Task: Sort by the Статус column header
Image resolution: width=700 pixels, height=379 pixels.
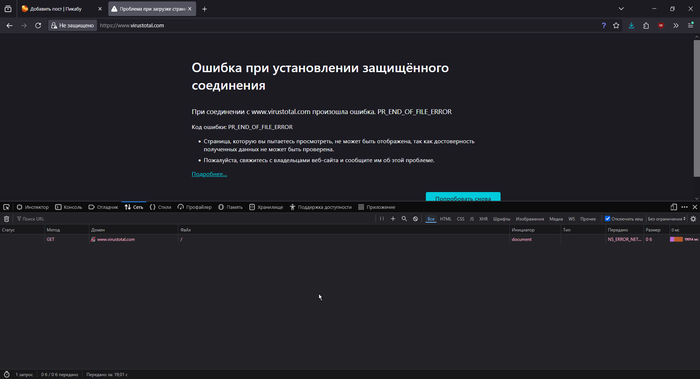Action: [x=22, y=230]
